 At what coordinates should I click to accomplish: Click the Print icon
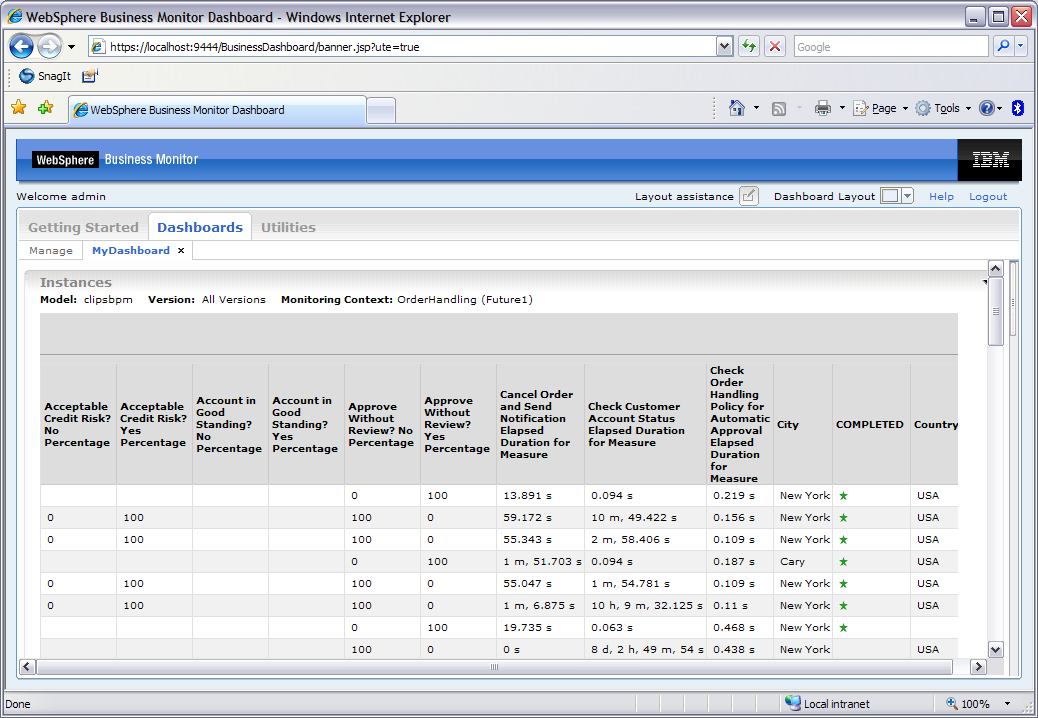pos(822,108)
